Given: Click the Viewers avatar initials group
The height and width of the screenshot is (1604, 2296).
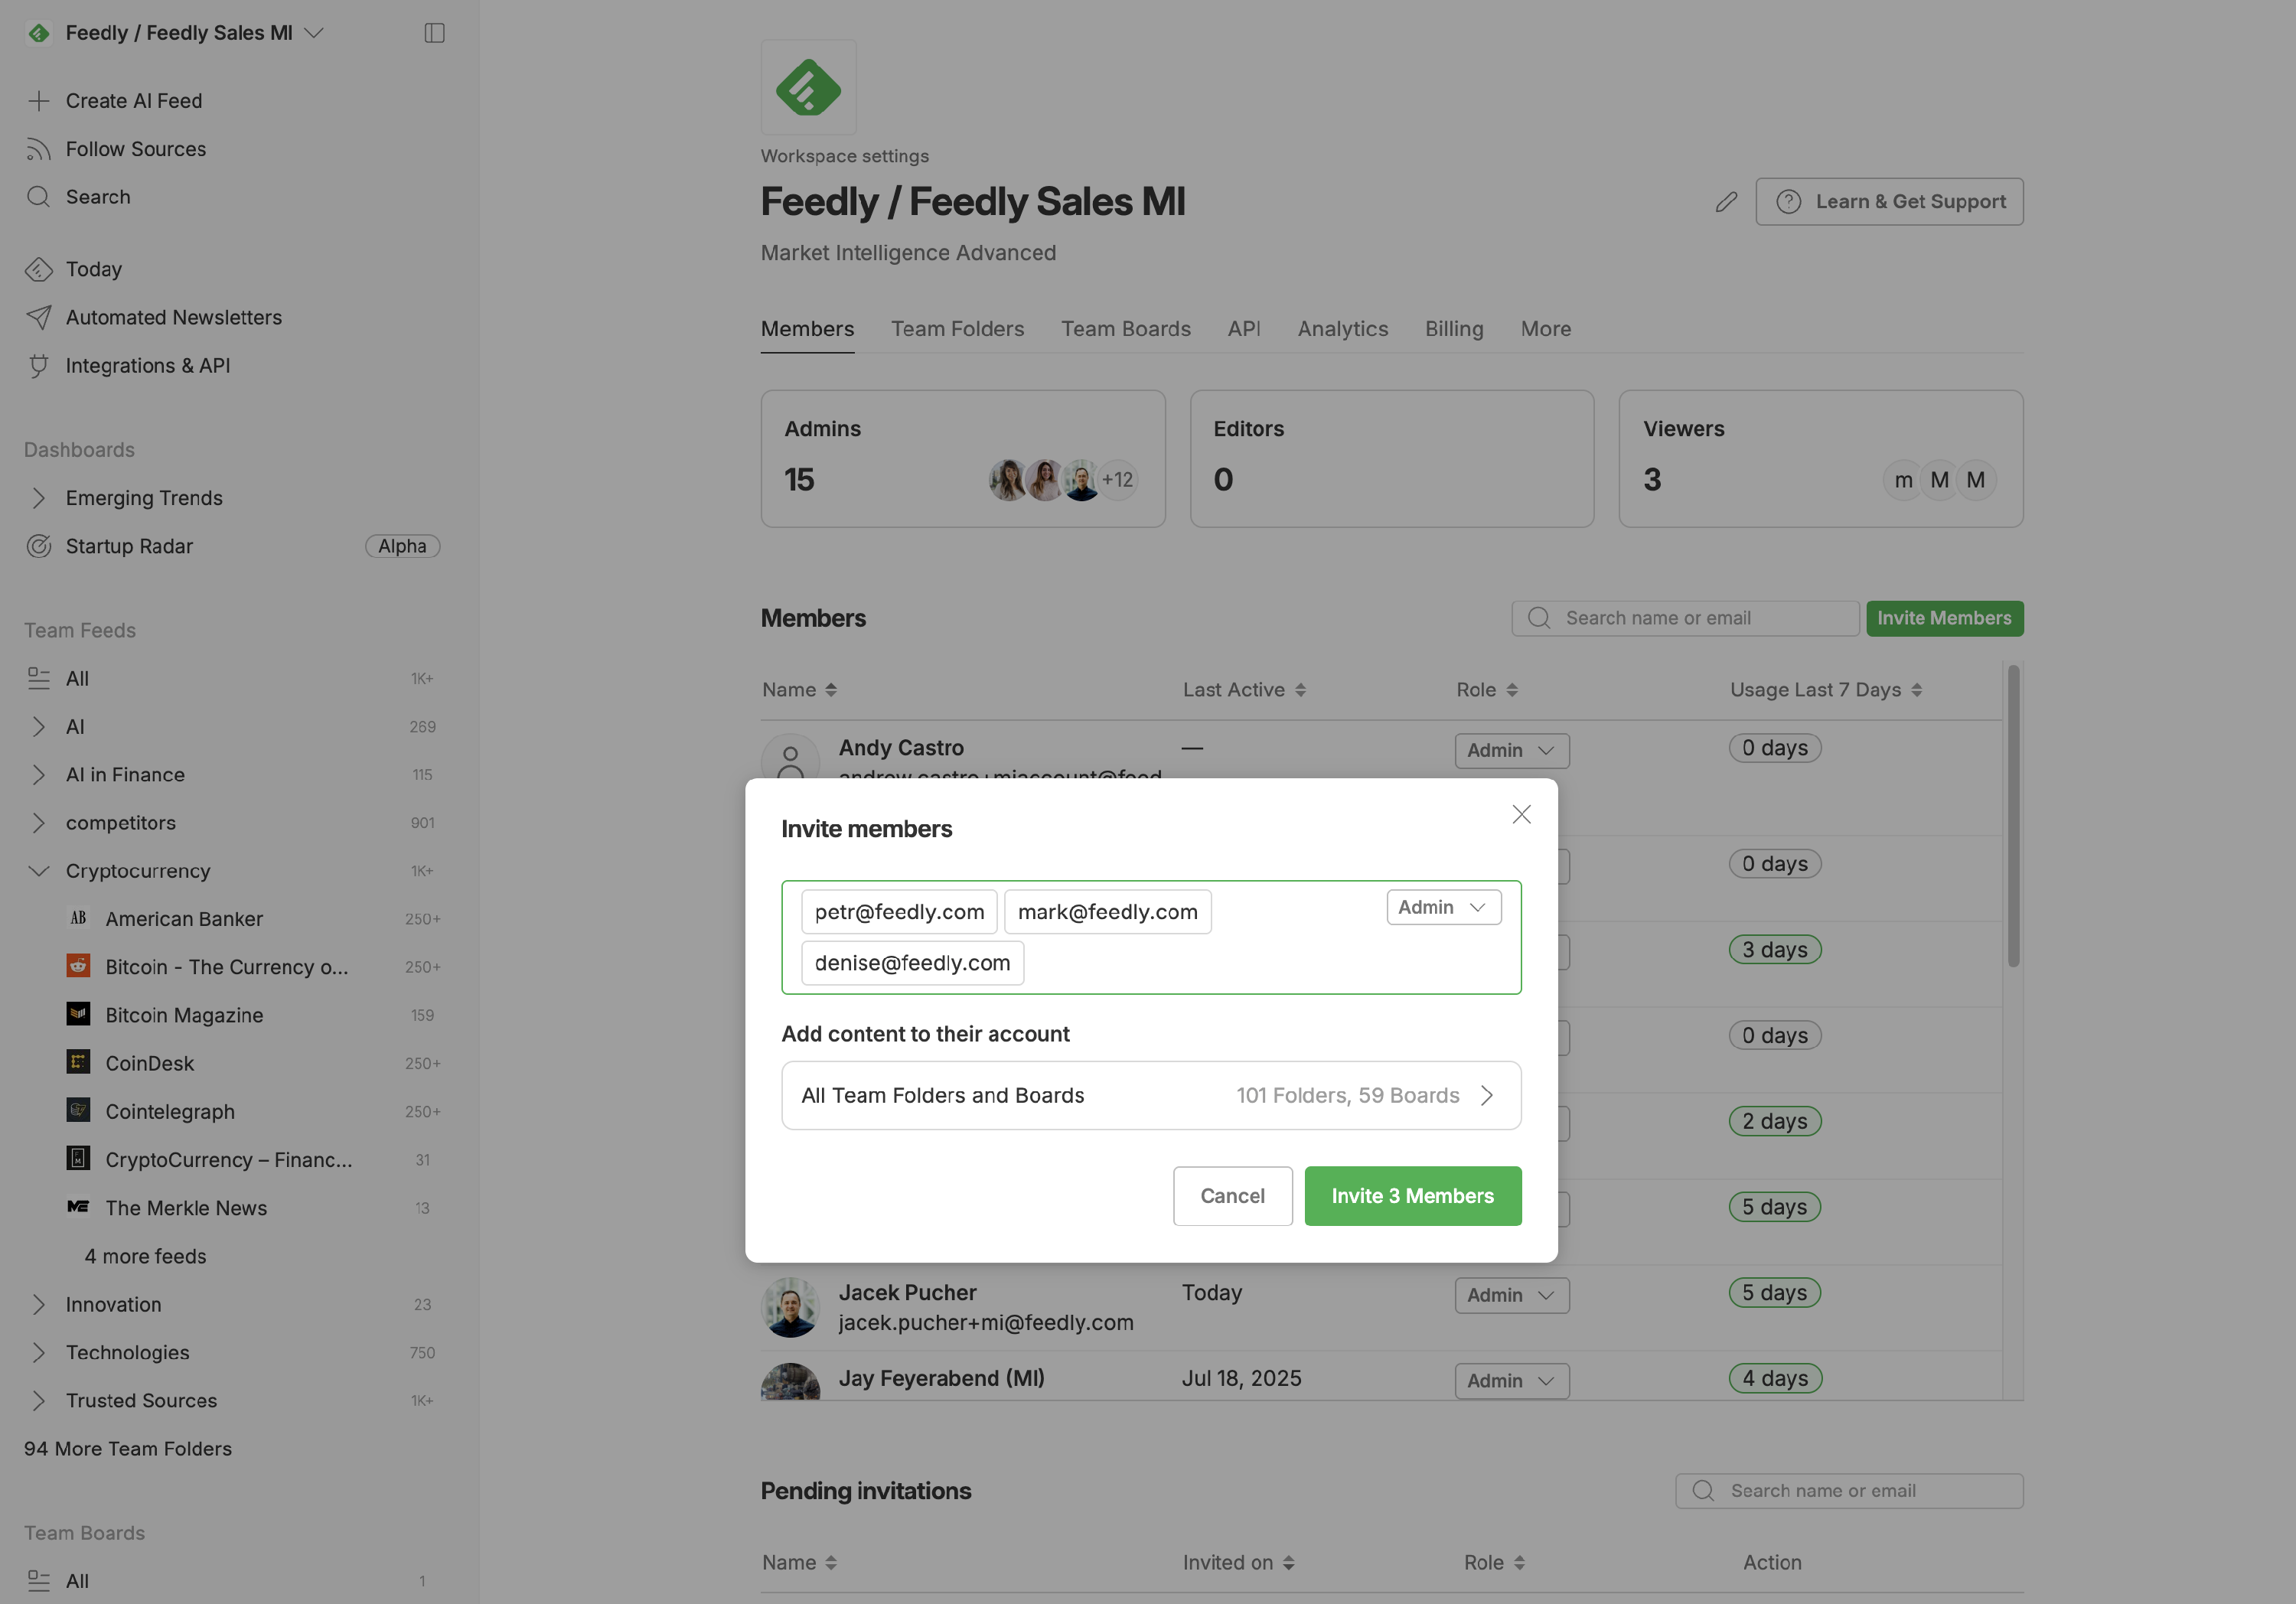Looking at the screenshot, I should pyautogui.click(x=1939, y=480).
